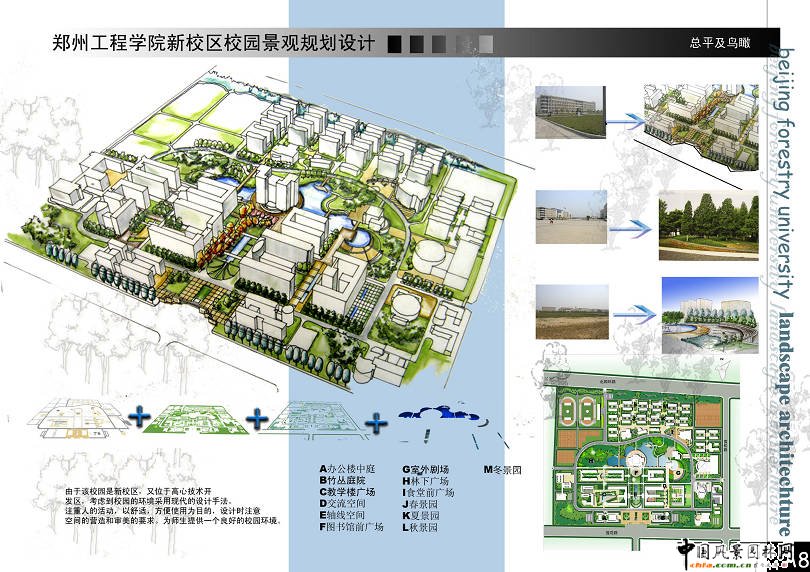Open the gray teaching building photo
Image resolution: width=810 pixels, height=572 pixels.
(x=570, y=113)
